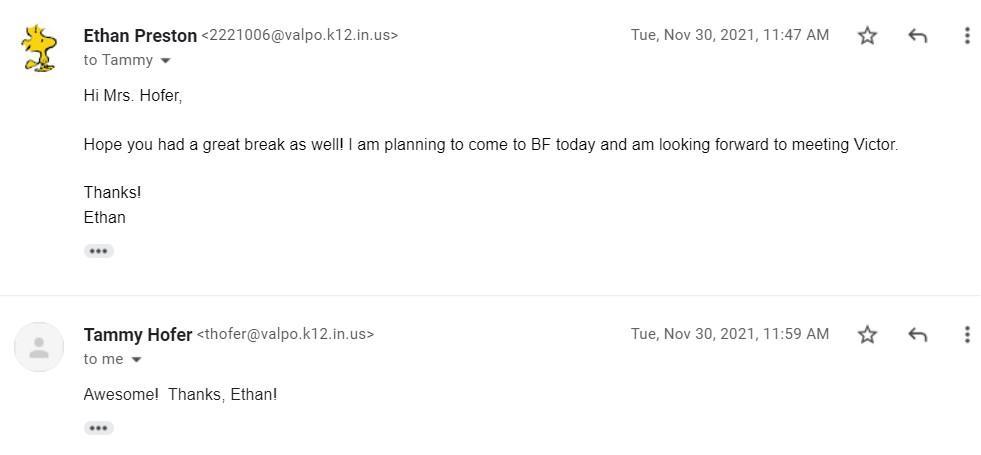Expand recipient details for 'to me'
The width and height of the screenshot is (981, 455).
[137, 360]
